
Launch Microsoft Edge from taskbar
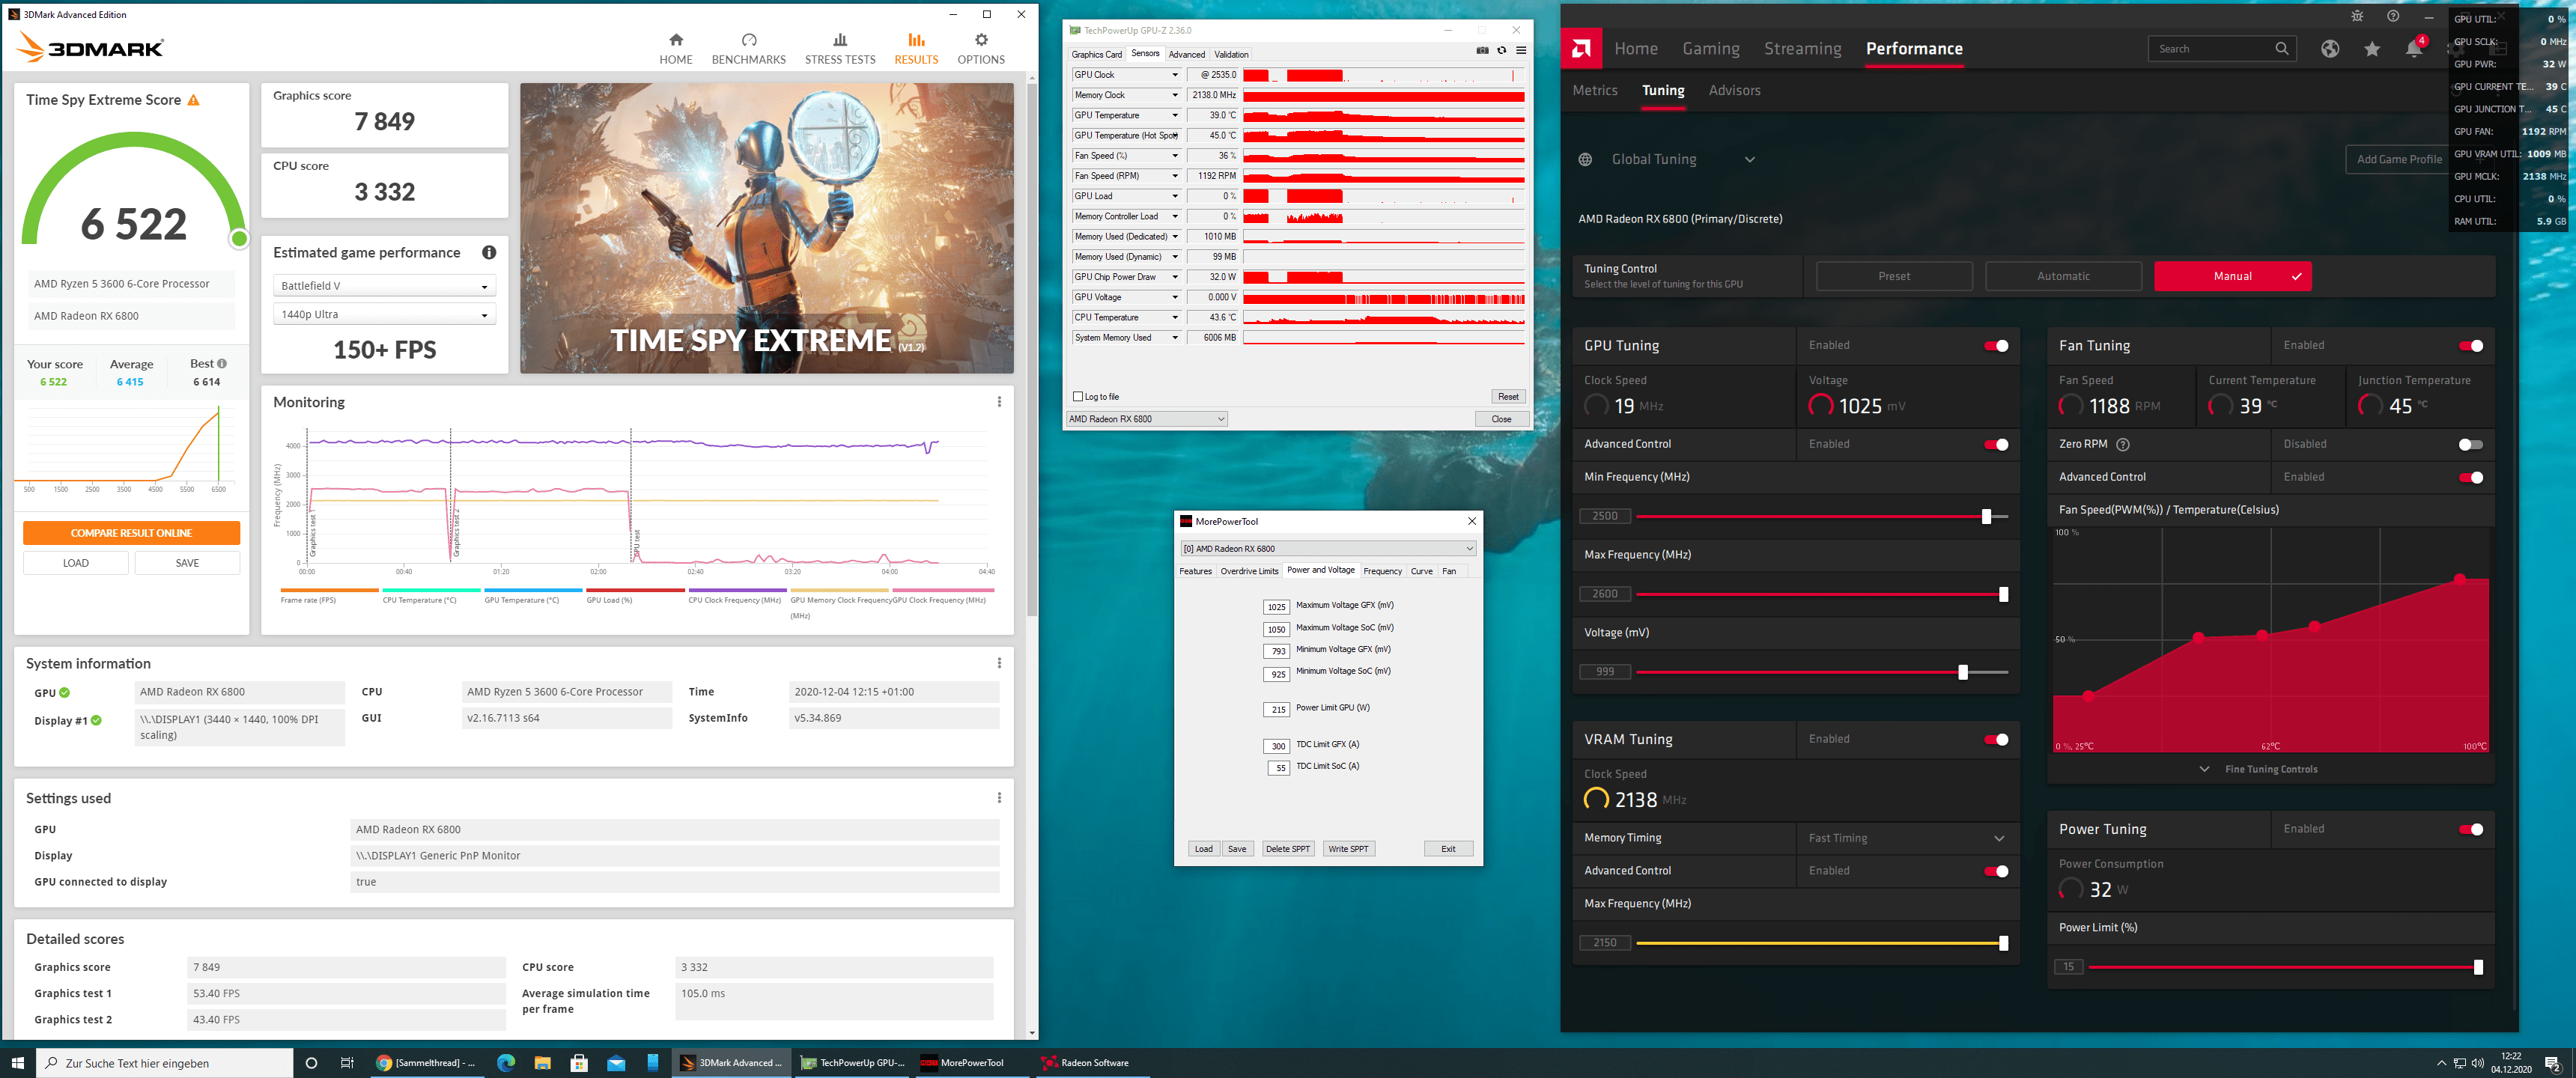point(506,1063)
